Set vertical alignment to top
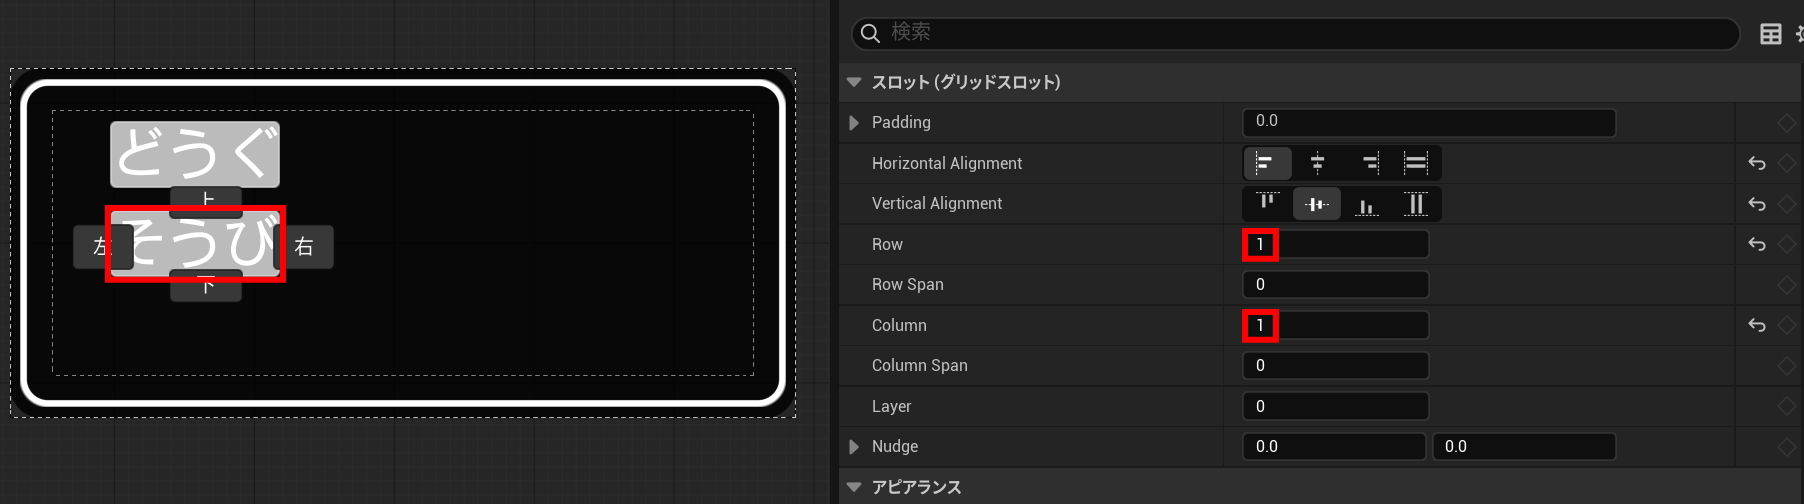This screenshot has width=1804, height=504. pyautogui.click(x=1266, y=204)
